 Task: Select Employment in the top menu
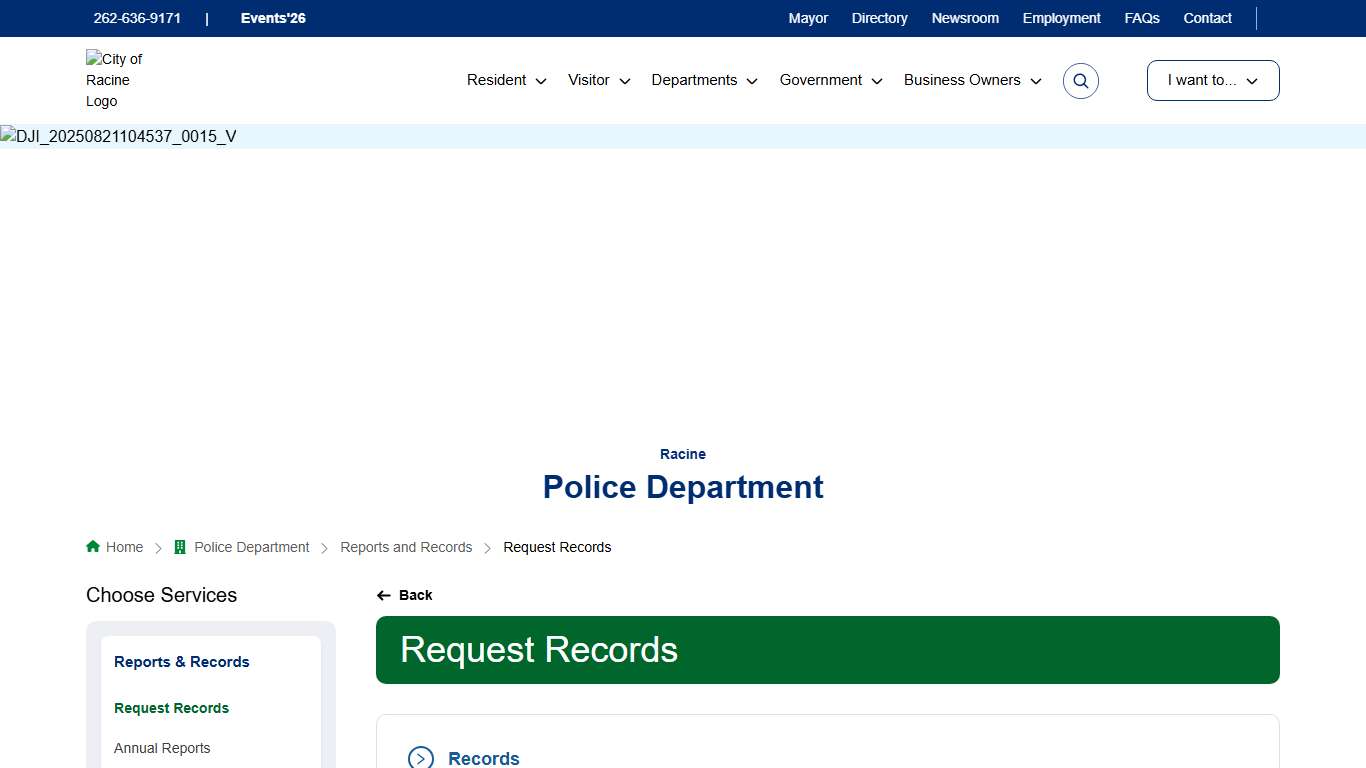[x=1061, y=18]
